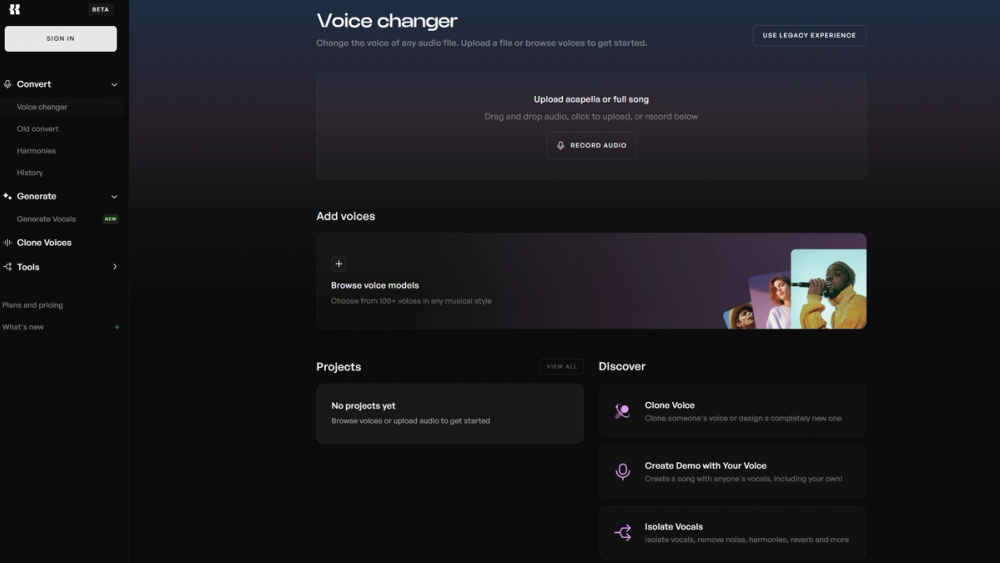Click the Upload acapella or full song heading
1000x563 pixels.
591,99
